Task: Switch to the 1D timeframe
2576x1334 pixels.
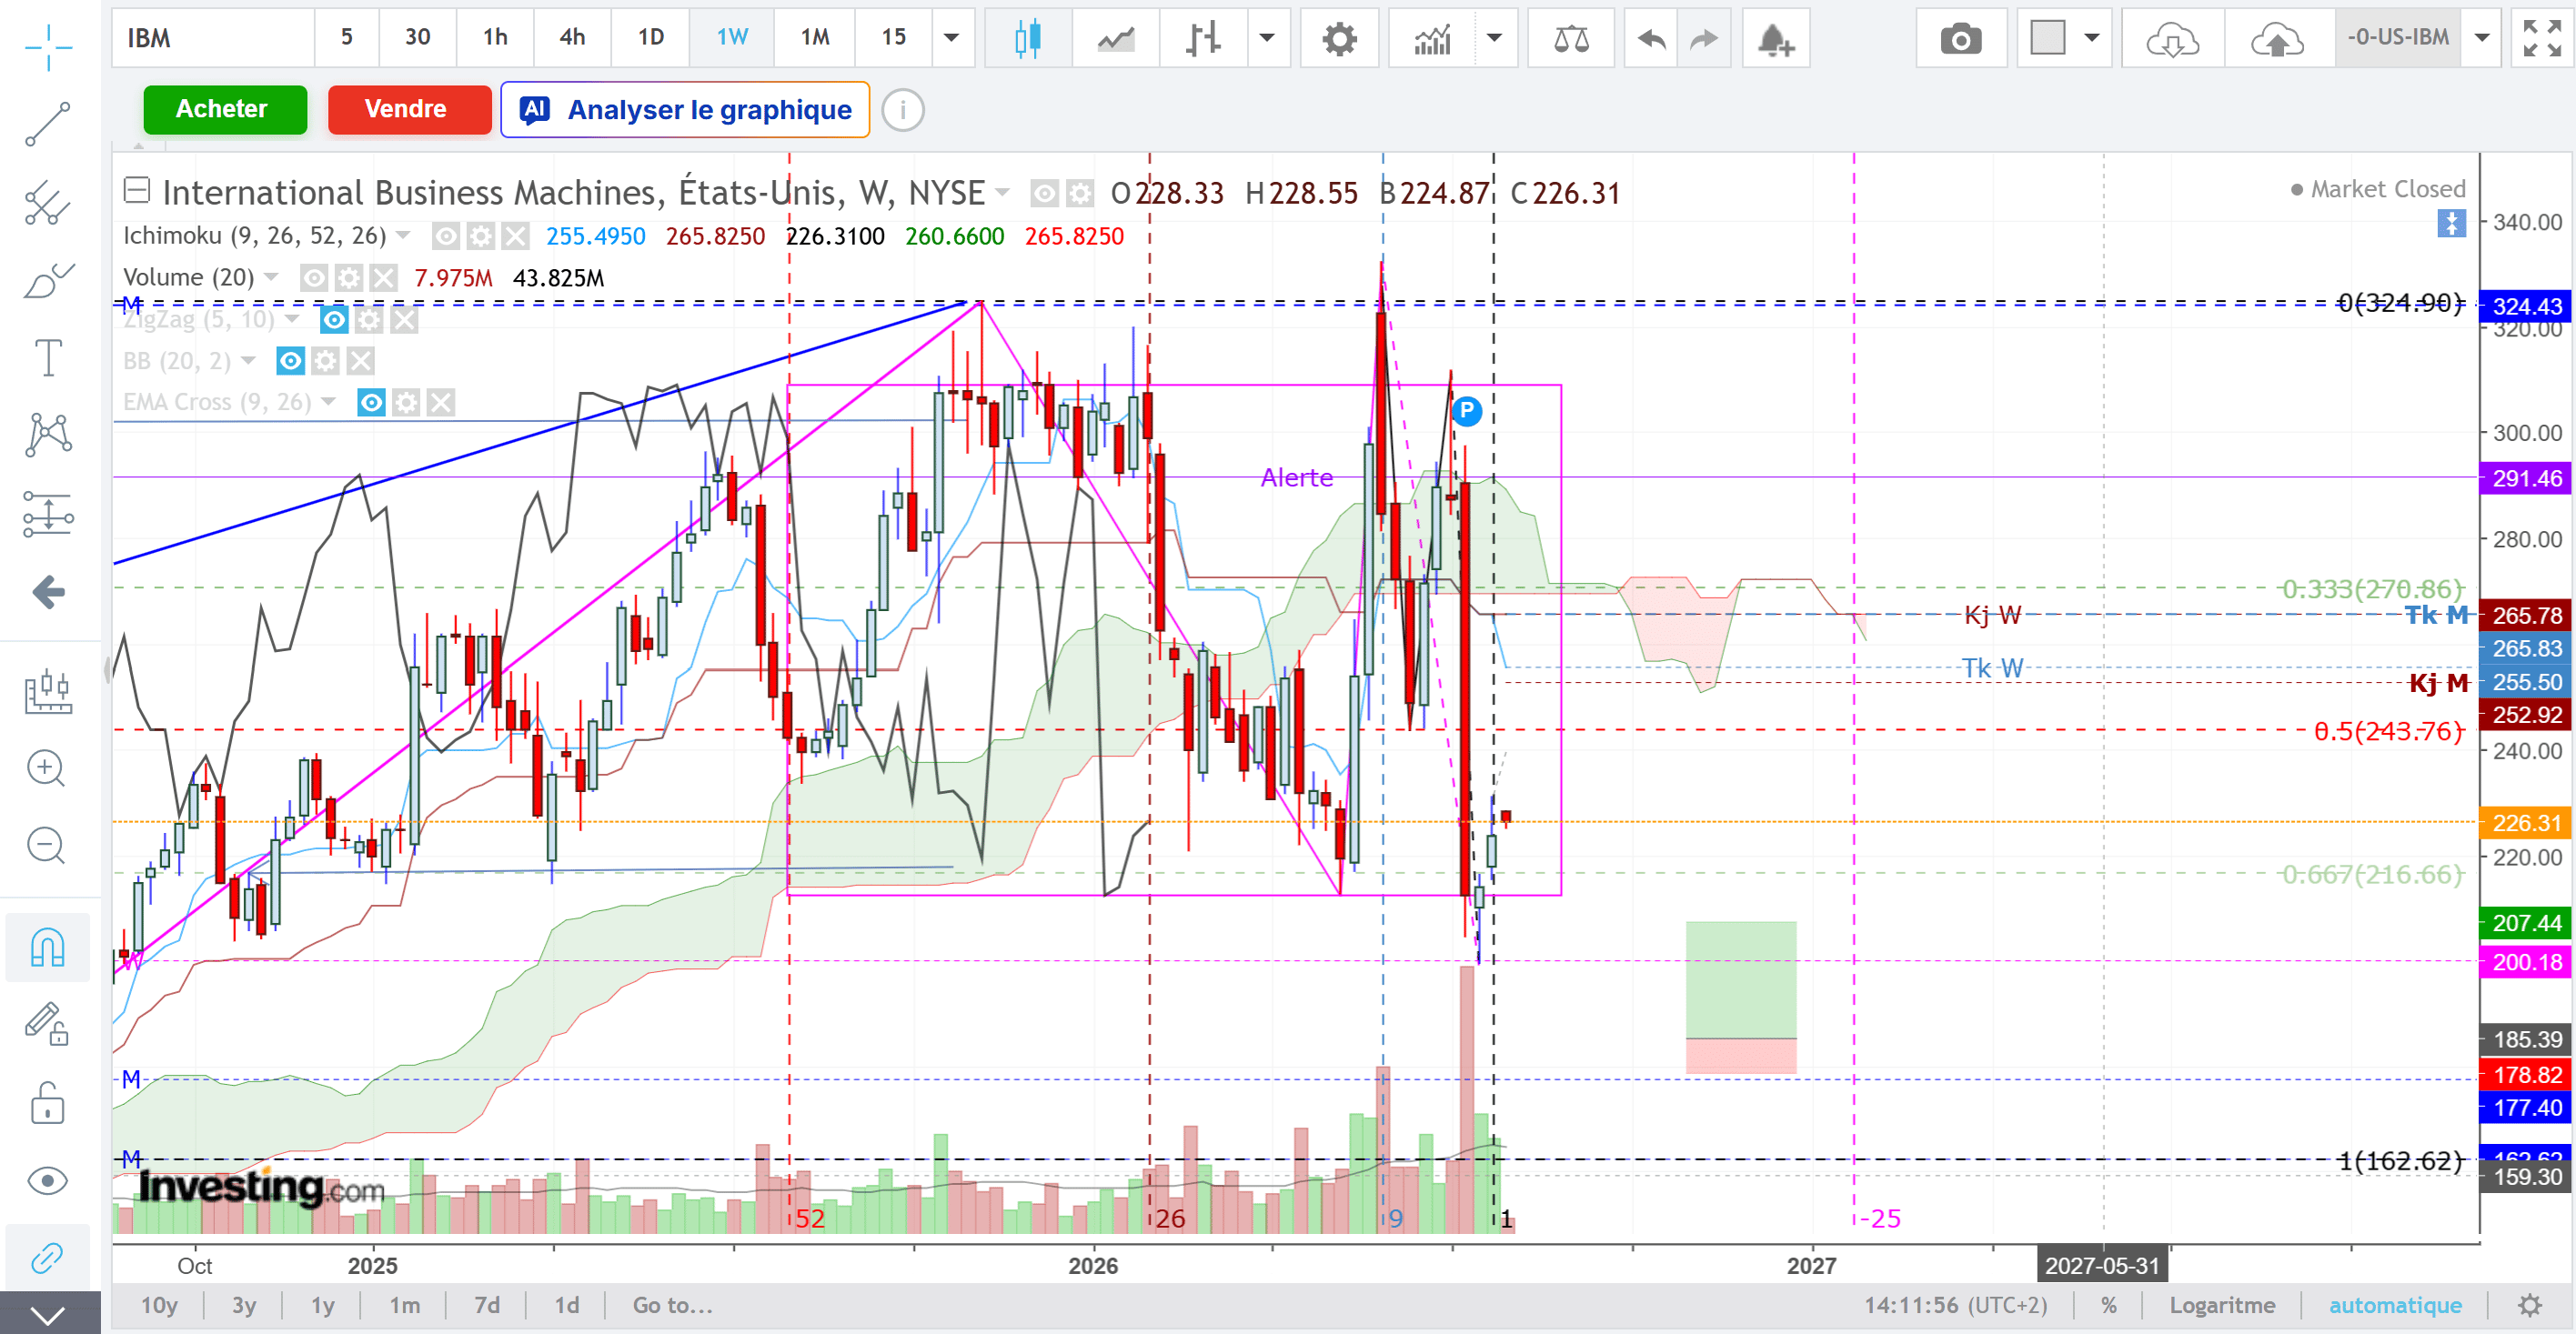Action: (x=651, y=38)
